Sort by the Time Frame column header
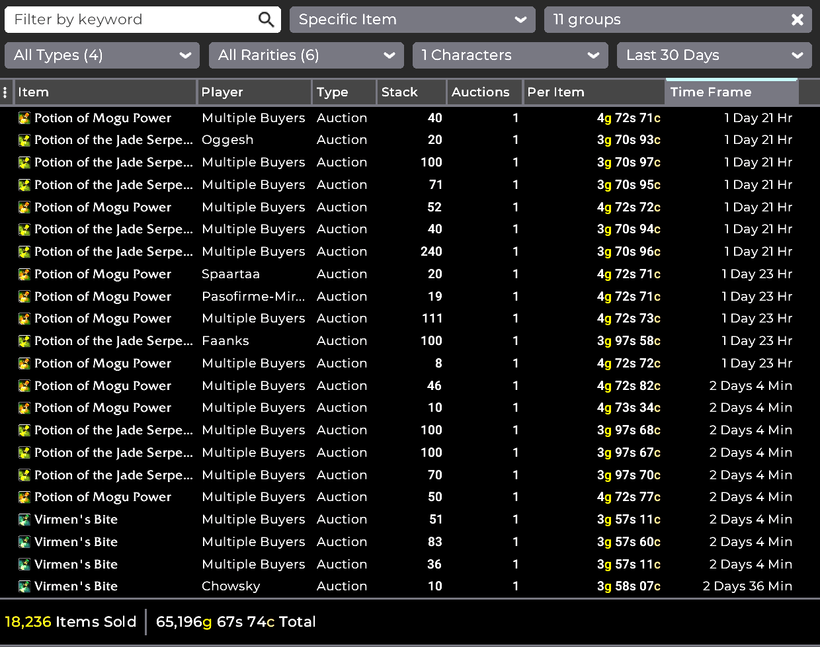820x647 pixels. coord(731,92)
